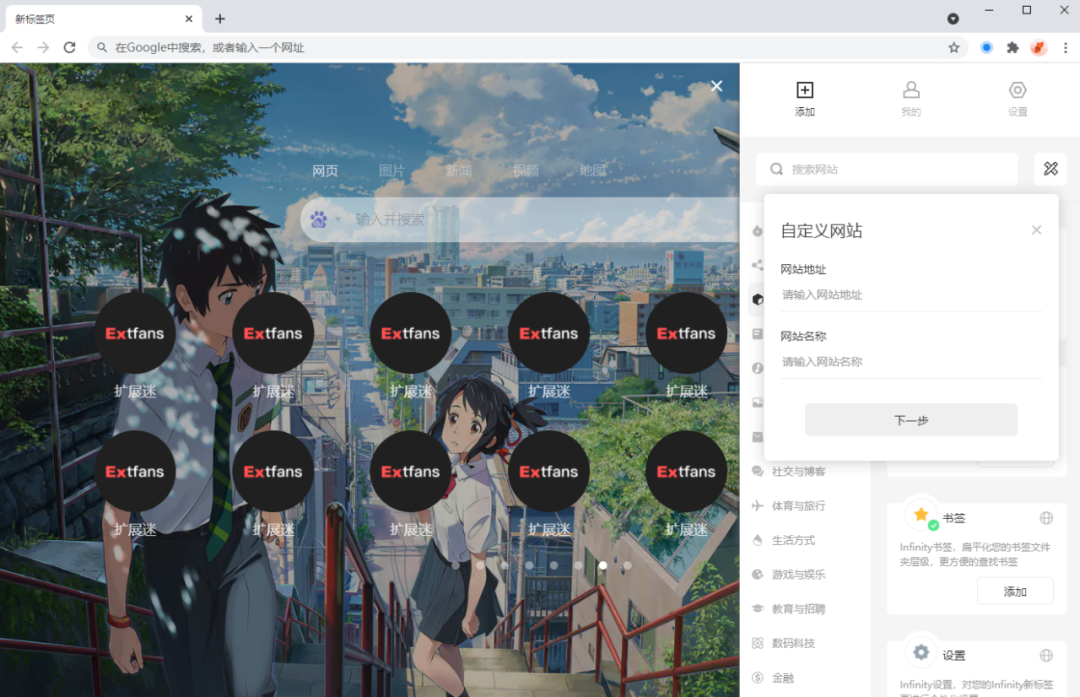This screenshot has width=1080, height=697.
Task: Focus the 搜索网站 search box
Action: click(887, 169)
